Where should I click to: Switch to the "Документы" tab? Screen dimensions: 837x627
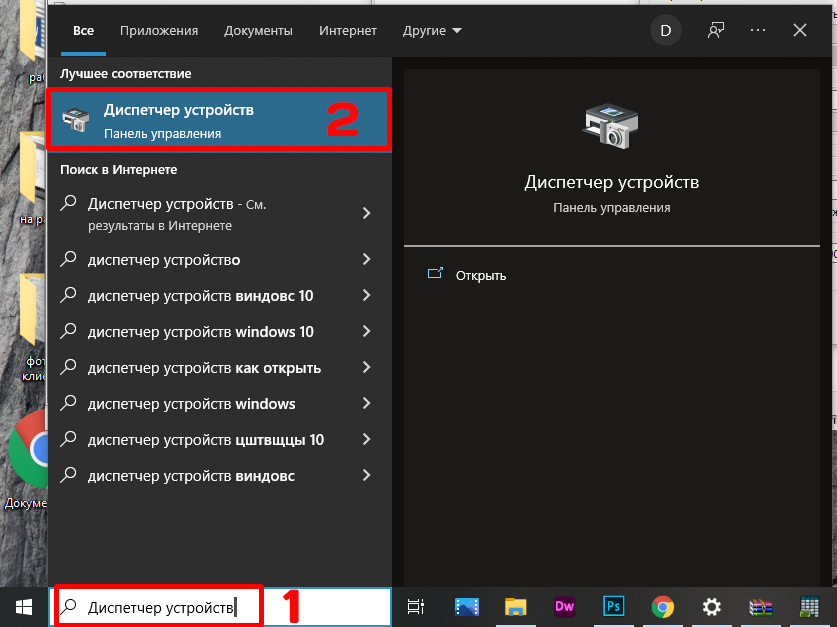(x=258, y=31)
